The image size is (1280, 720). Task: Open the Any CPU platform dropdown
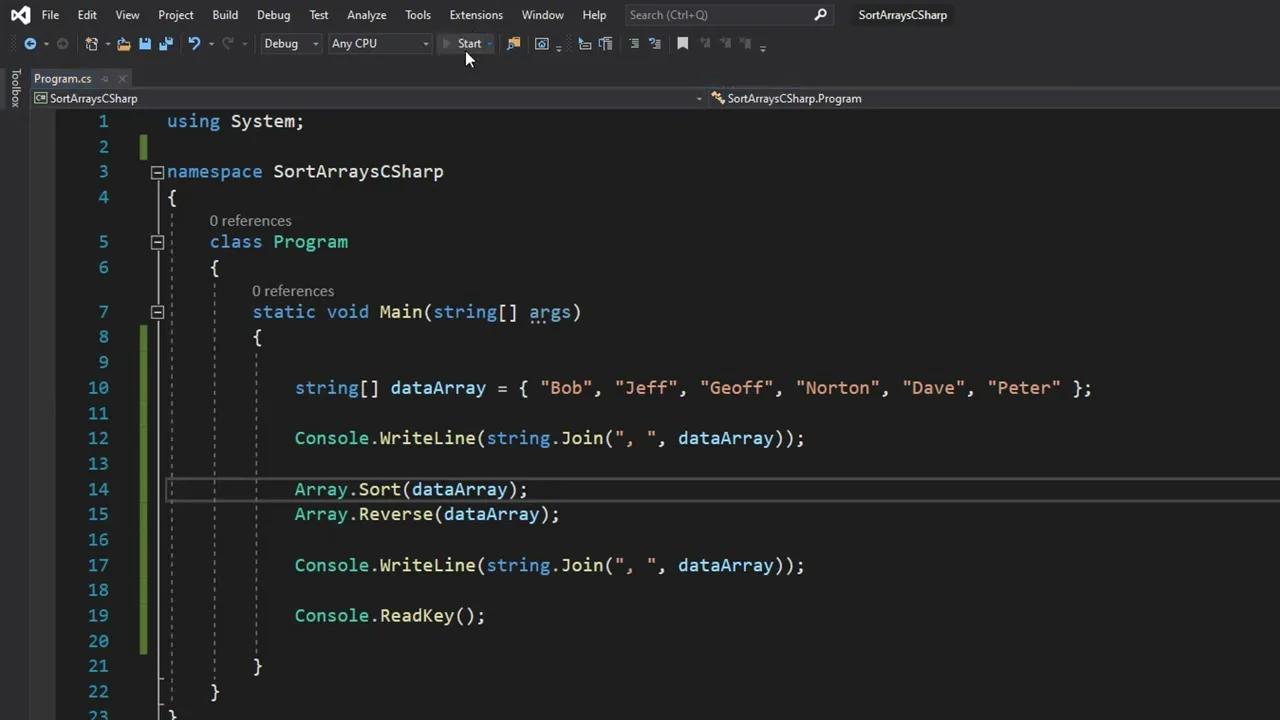point(380,44)
